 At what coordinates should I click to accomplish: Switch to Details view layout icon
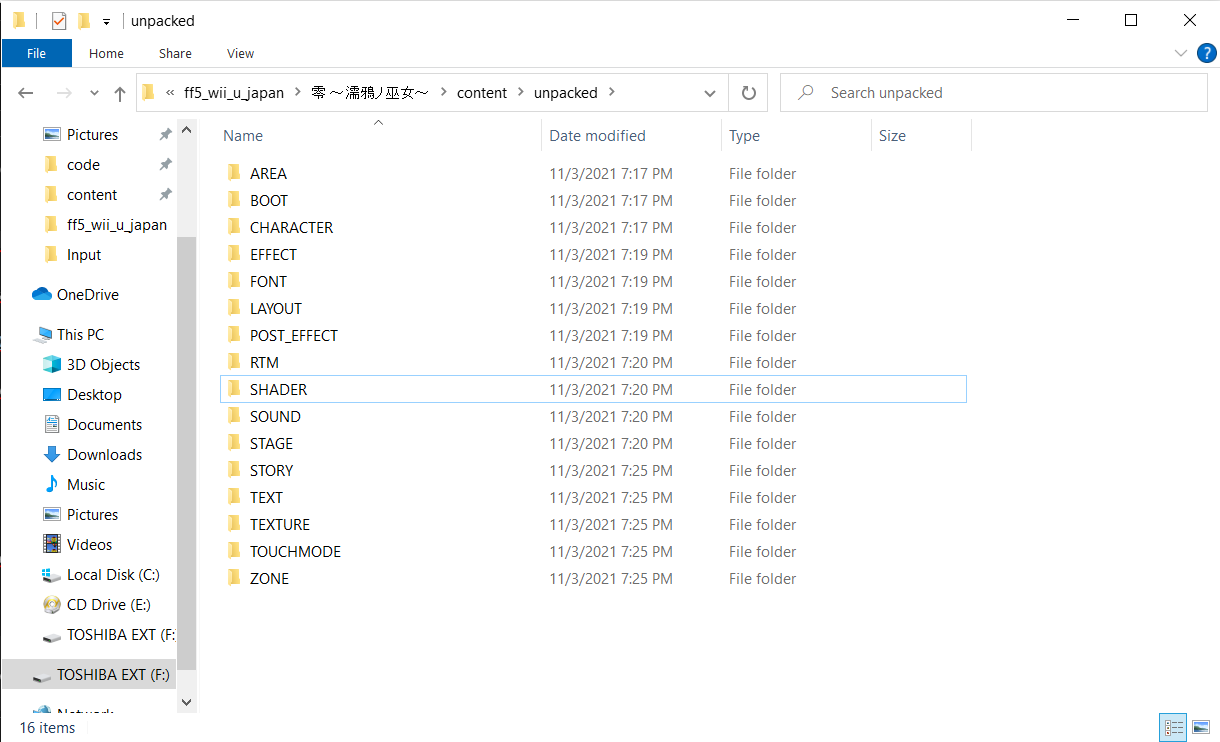click(1174, 728)
